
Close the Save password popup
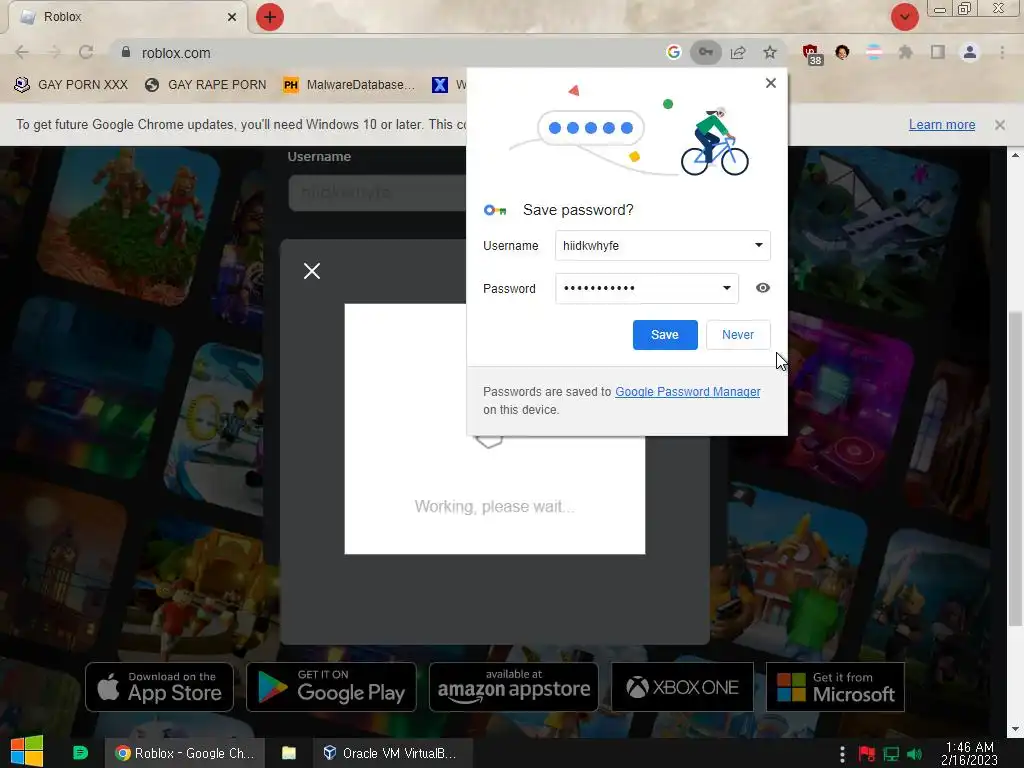pos(771,83)
